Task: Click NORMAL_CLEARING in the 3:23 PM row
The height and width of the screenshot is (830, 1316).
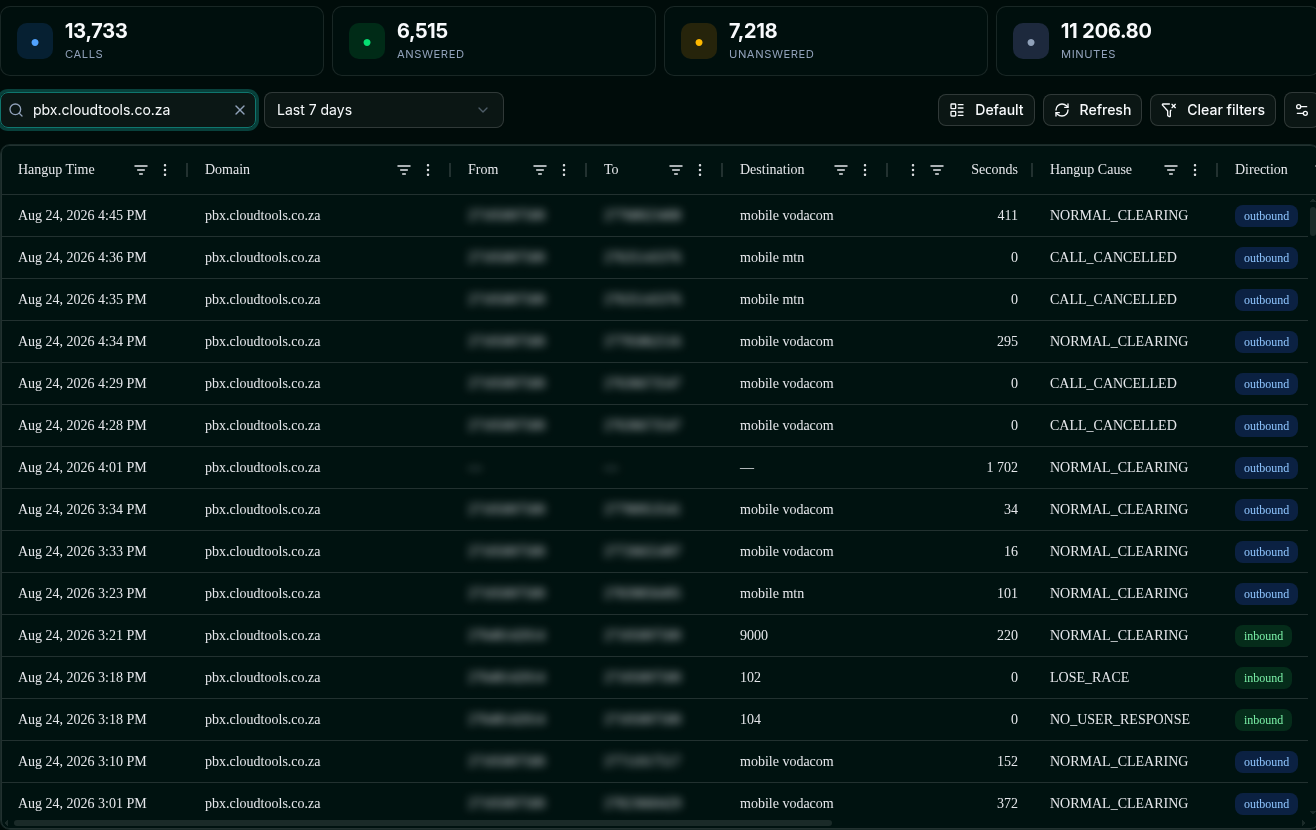Action: click(x=1119, y=594)
